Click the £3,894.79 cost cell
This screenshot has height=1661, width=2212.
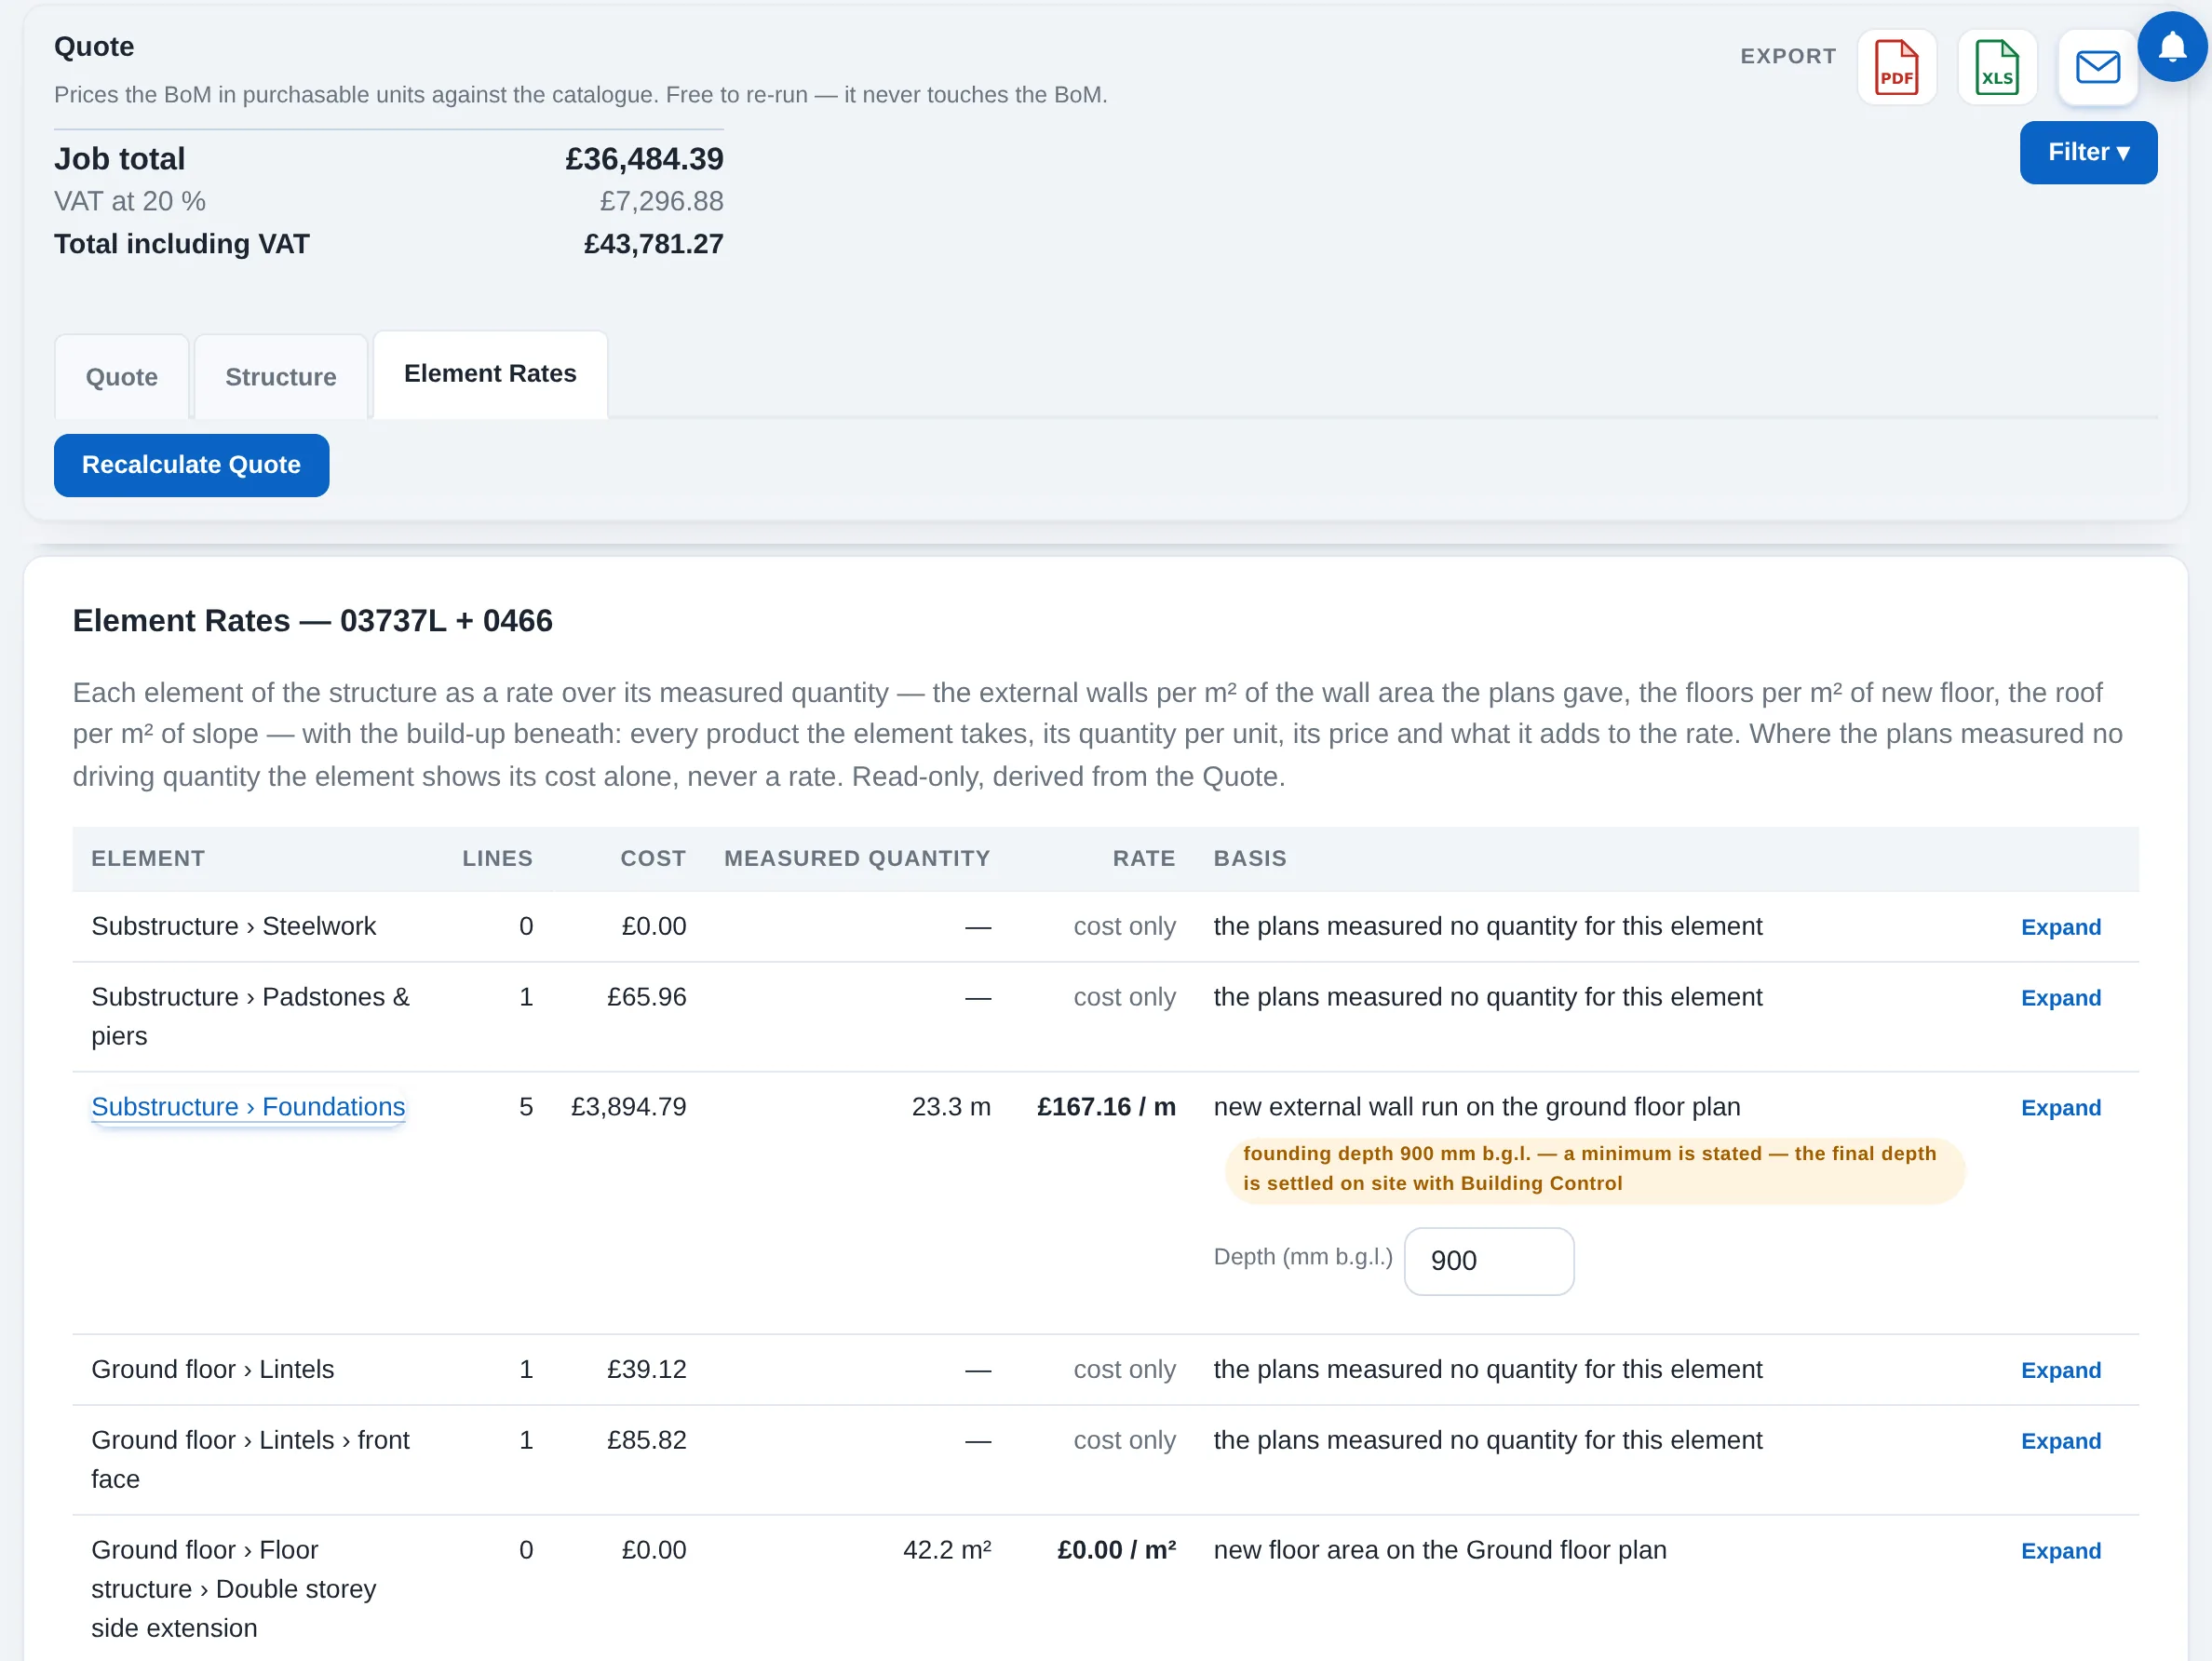(x=628, y=1107)
